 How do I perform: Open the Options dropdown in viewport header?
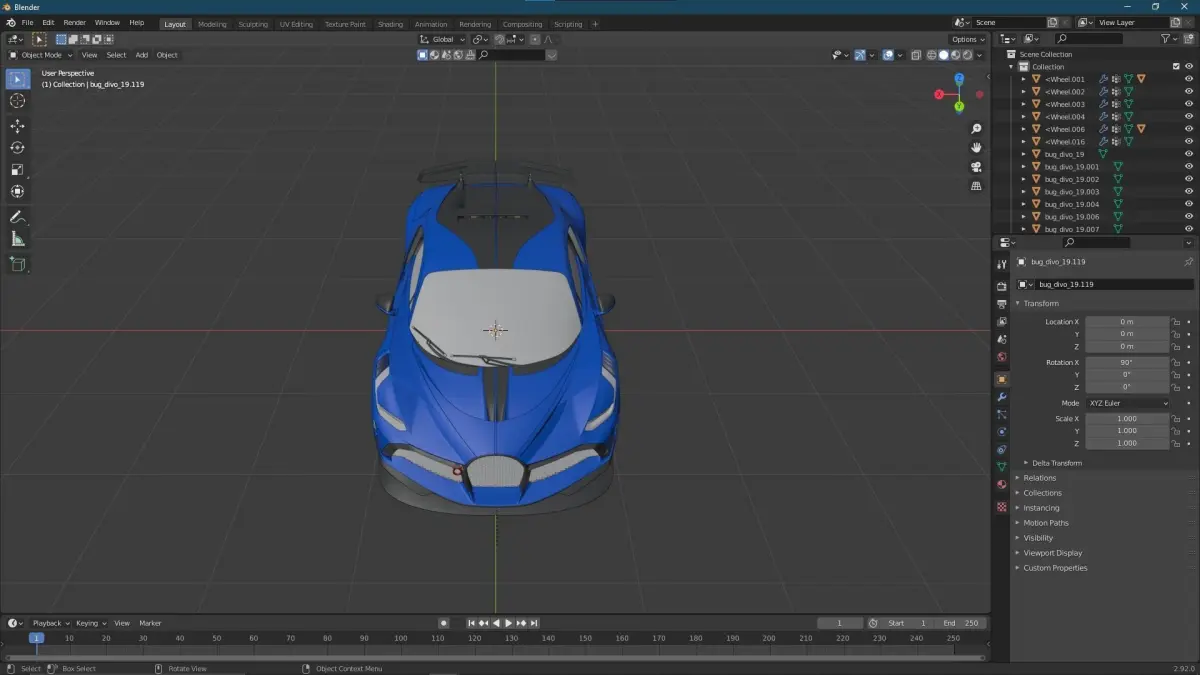(969, 39)
